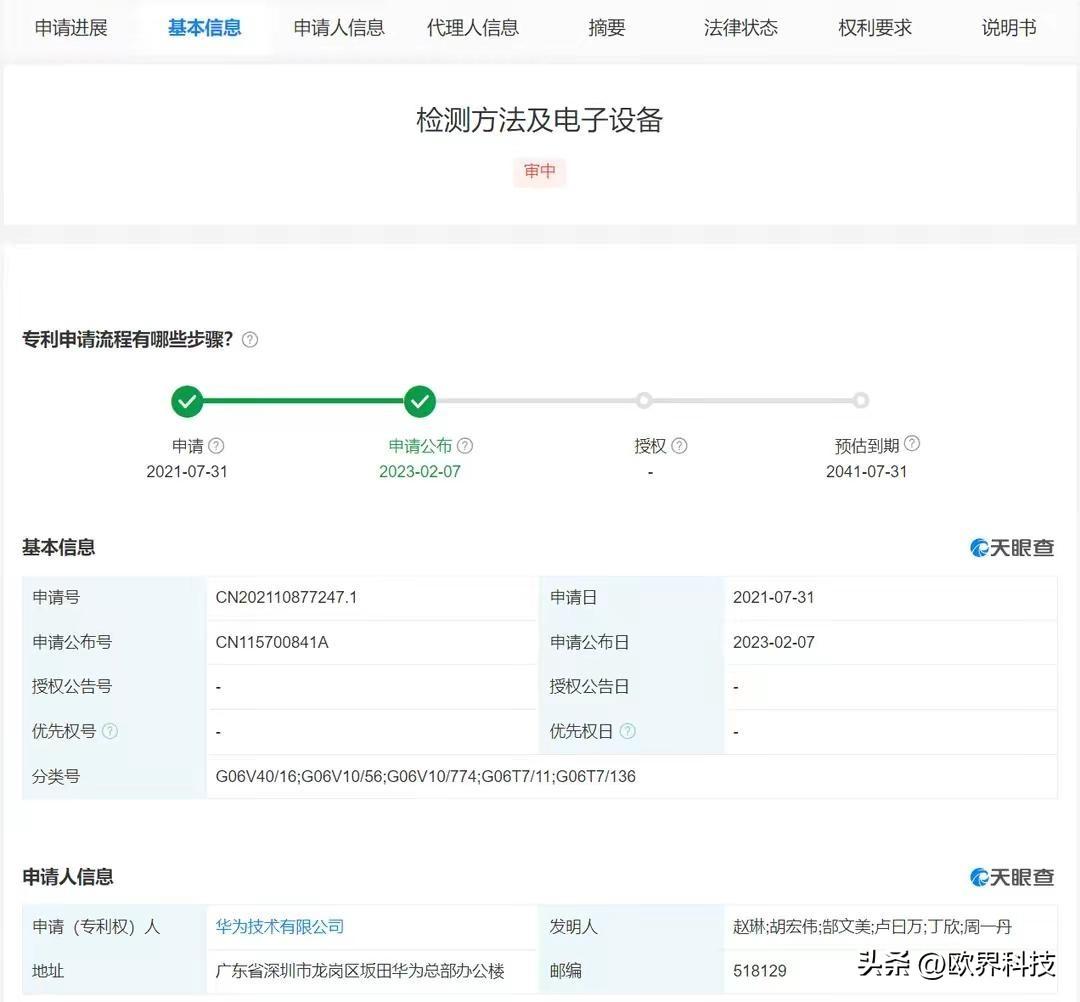Click the 审中 status badge
The width and height of the screenshot is (1080, 1002).
pyautogui.click(x=540, y=172)
